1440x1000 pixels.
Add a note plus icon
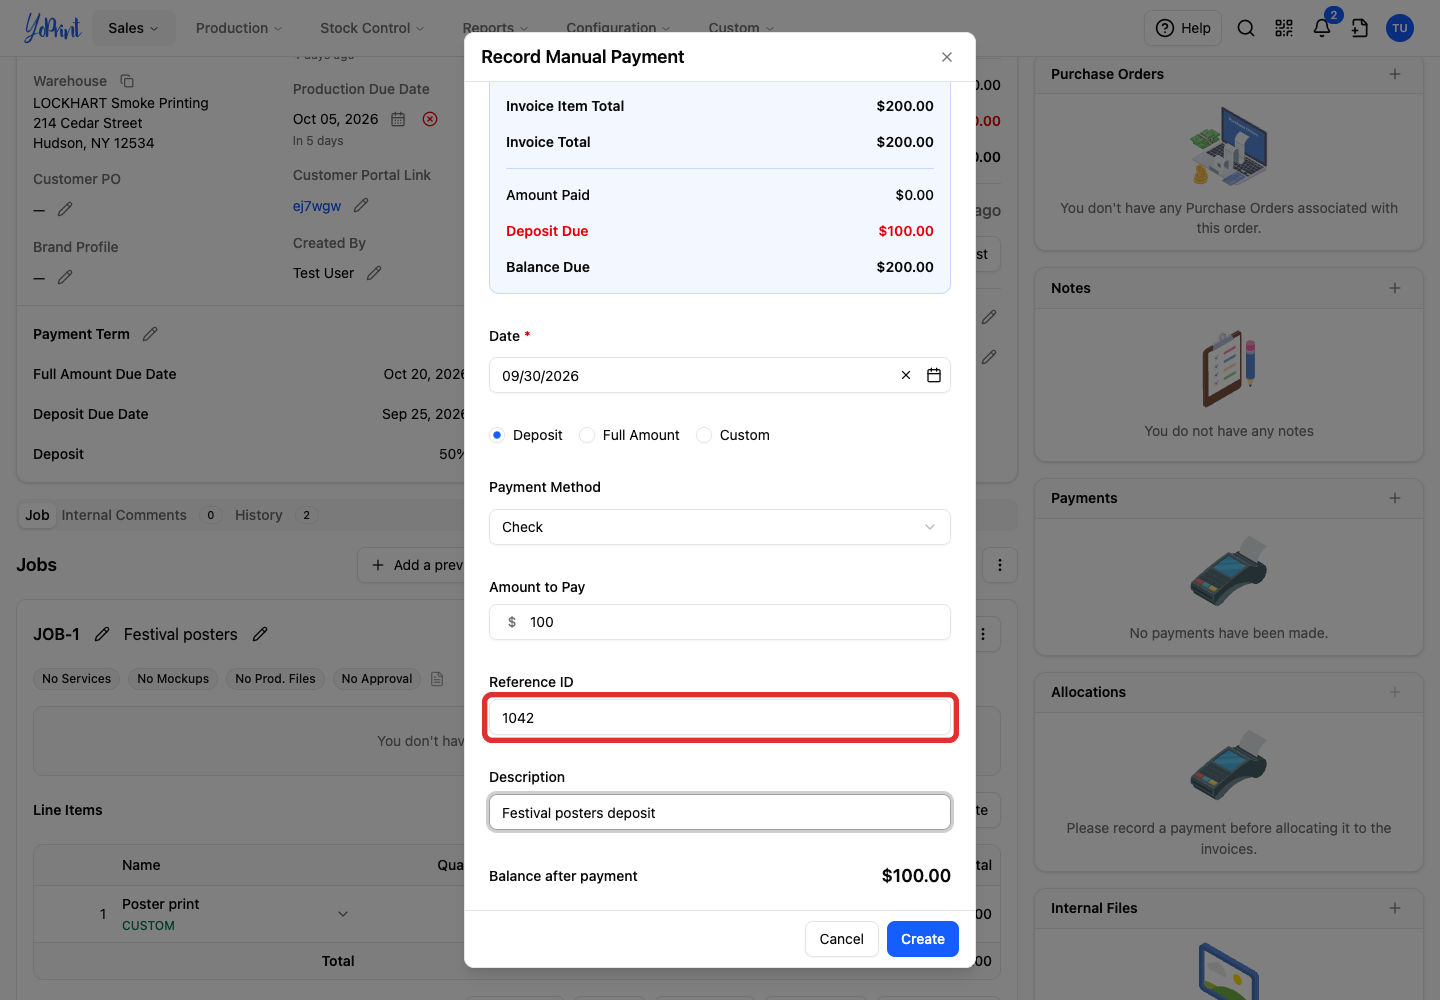1395,288
